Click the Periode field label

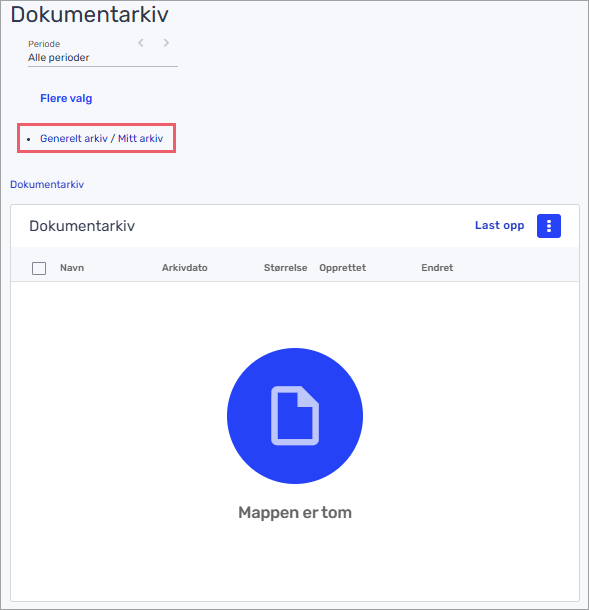44,44
